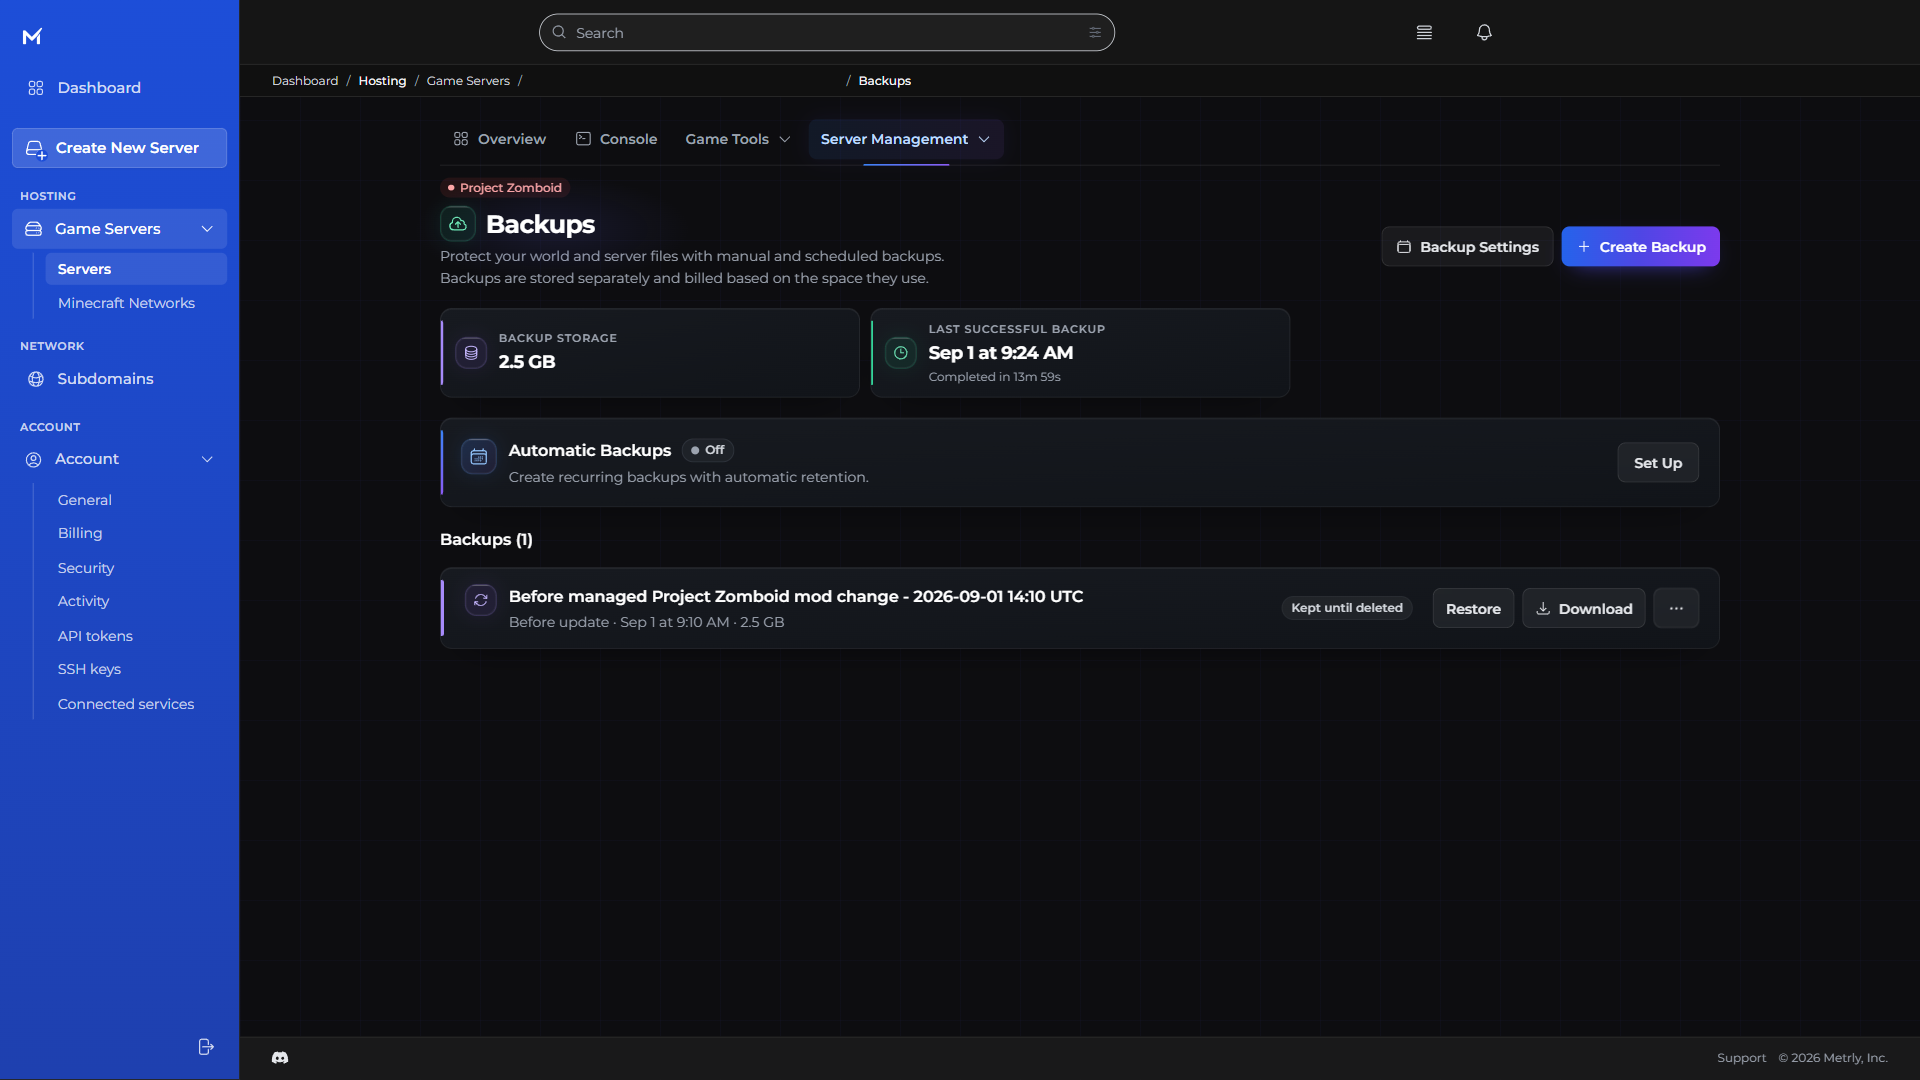Screen dimensions: 1920x1080
Task: Open the Game Tools dropdown
Action: click(738, 139)
